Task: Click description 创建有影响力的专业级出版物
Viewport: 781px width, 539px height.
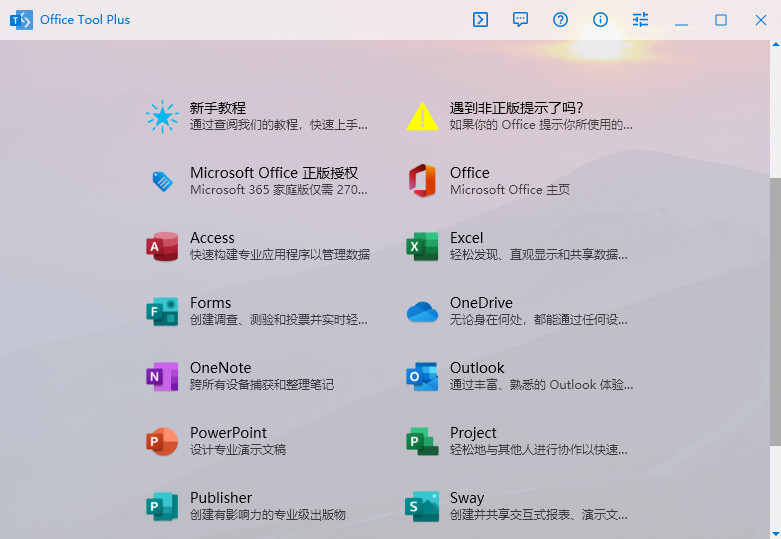Action: (268, 515)
